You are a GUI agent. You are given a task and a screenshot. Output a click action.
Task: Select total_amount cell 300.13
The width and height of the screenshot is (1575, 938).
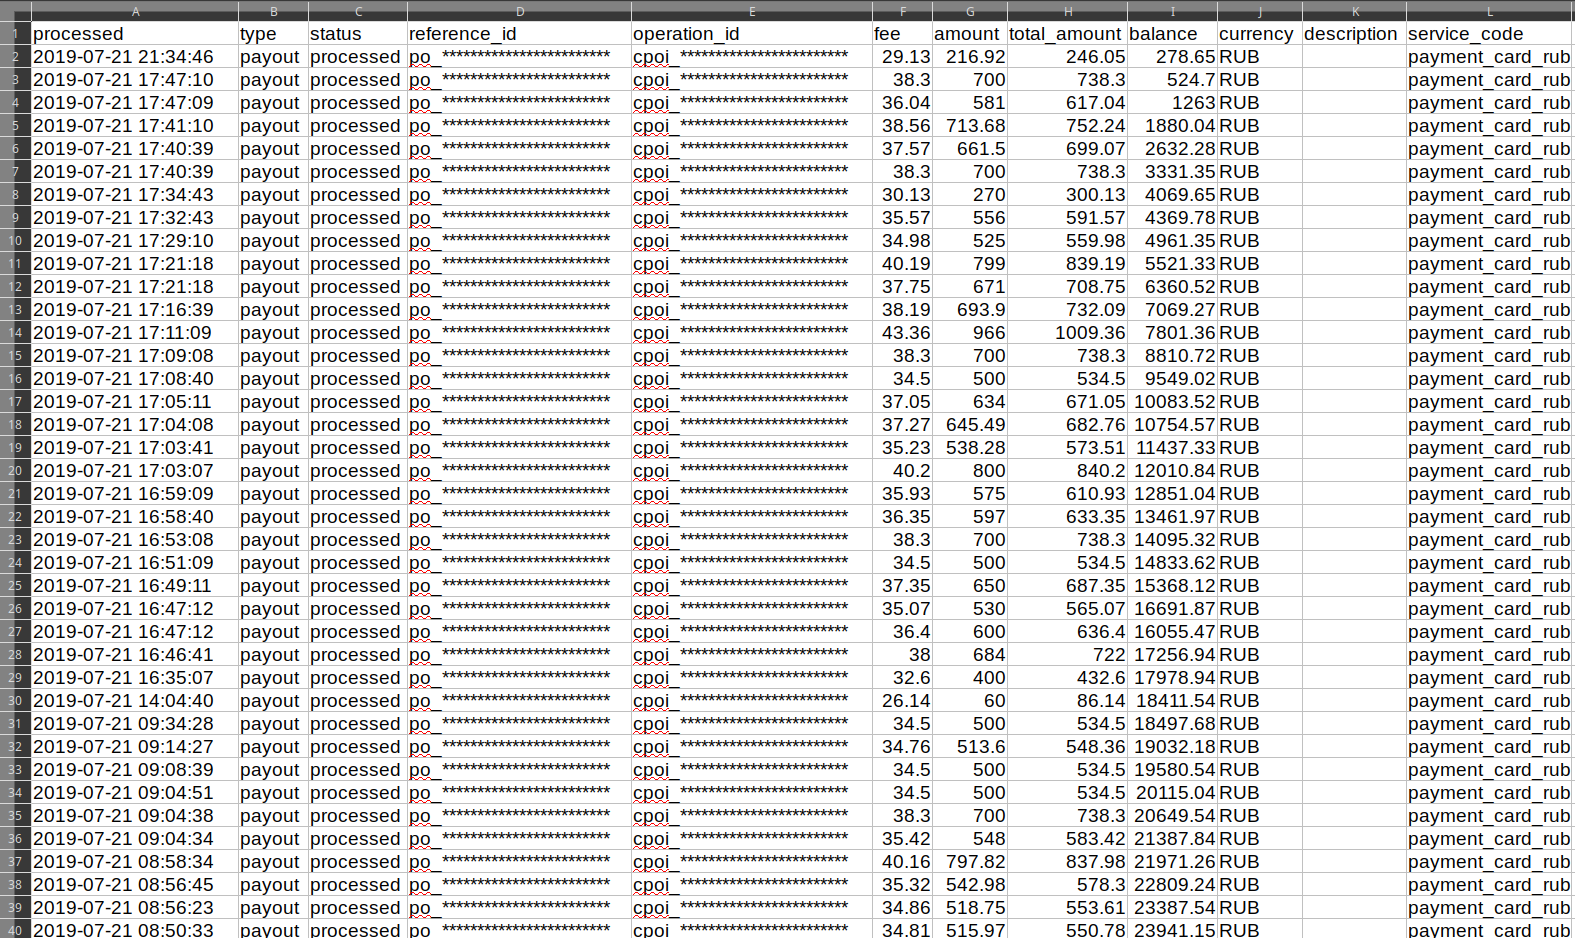pos(1067,195)
